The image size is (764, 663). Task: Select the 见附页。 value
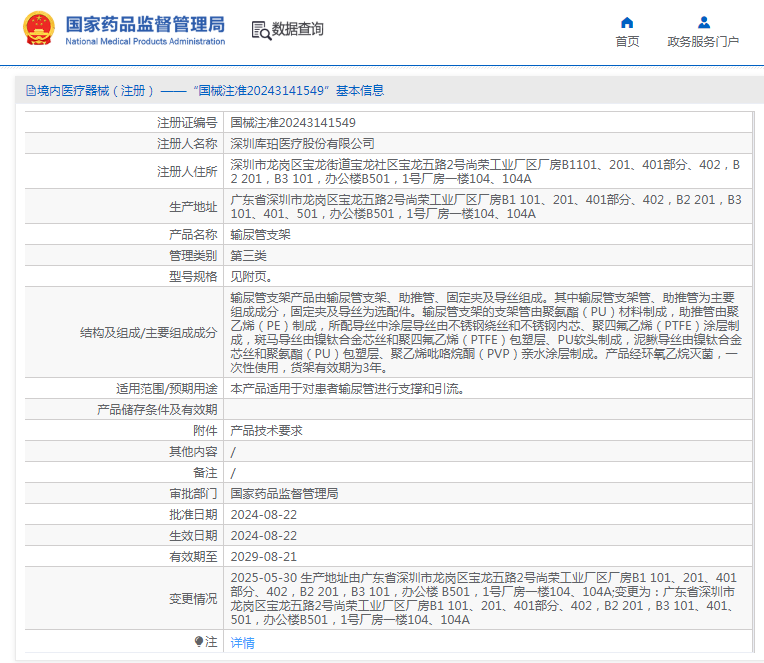251,276
